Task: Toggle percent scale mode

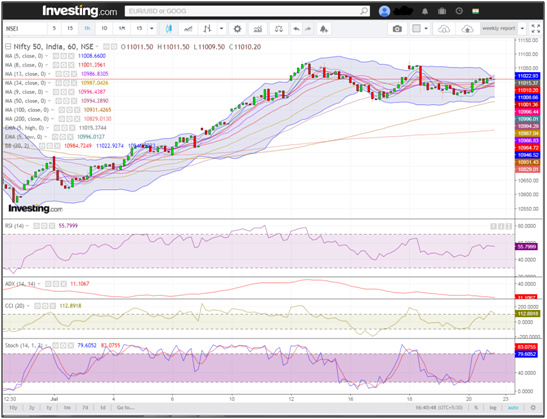Action: (476, 407)
